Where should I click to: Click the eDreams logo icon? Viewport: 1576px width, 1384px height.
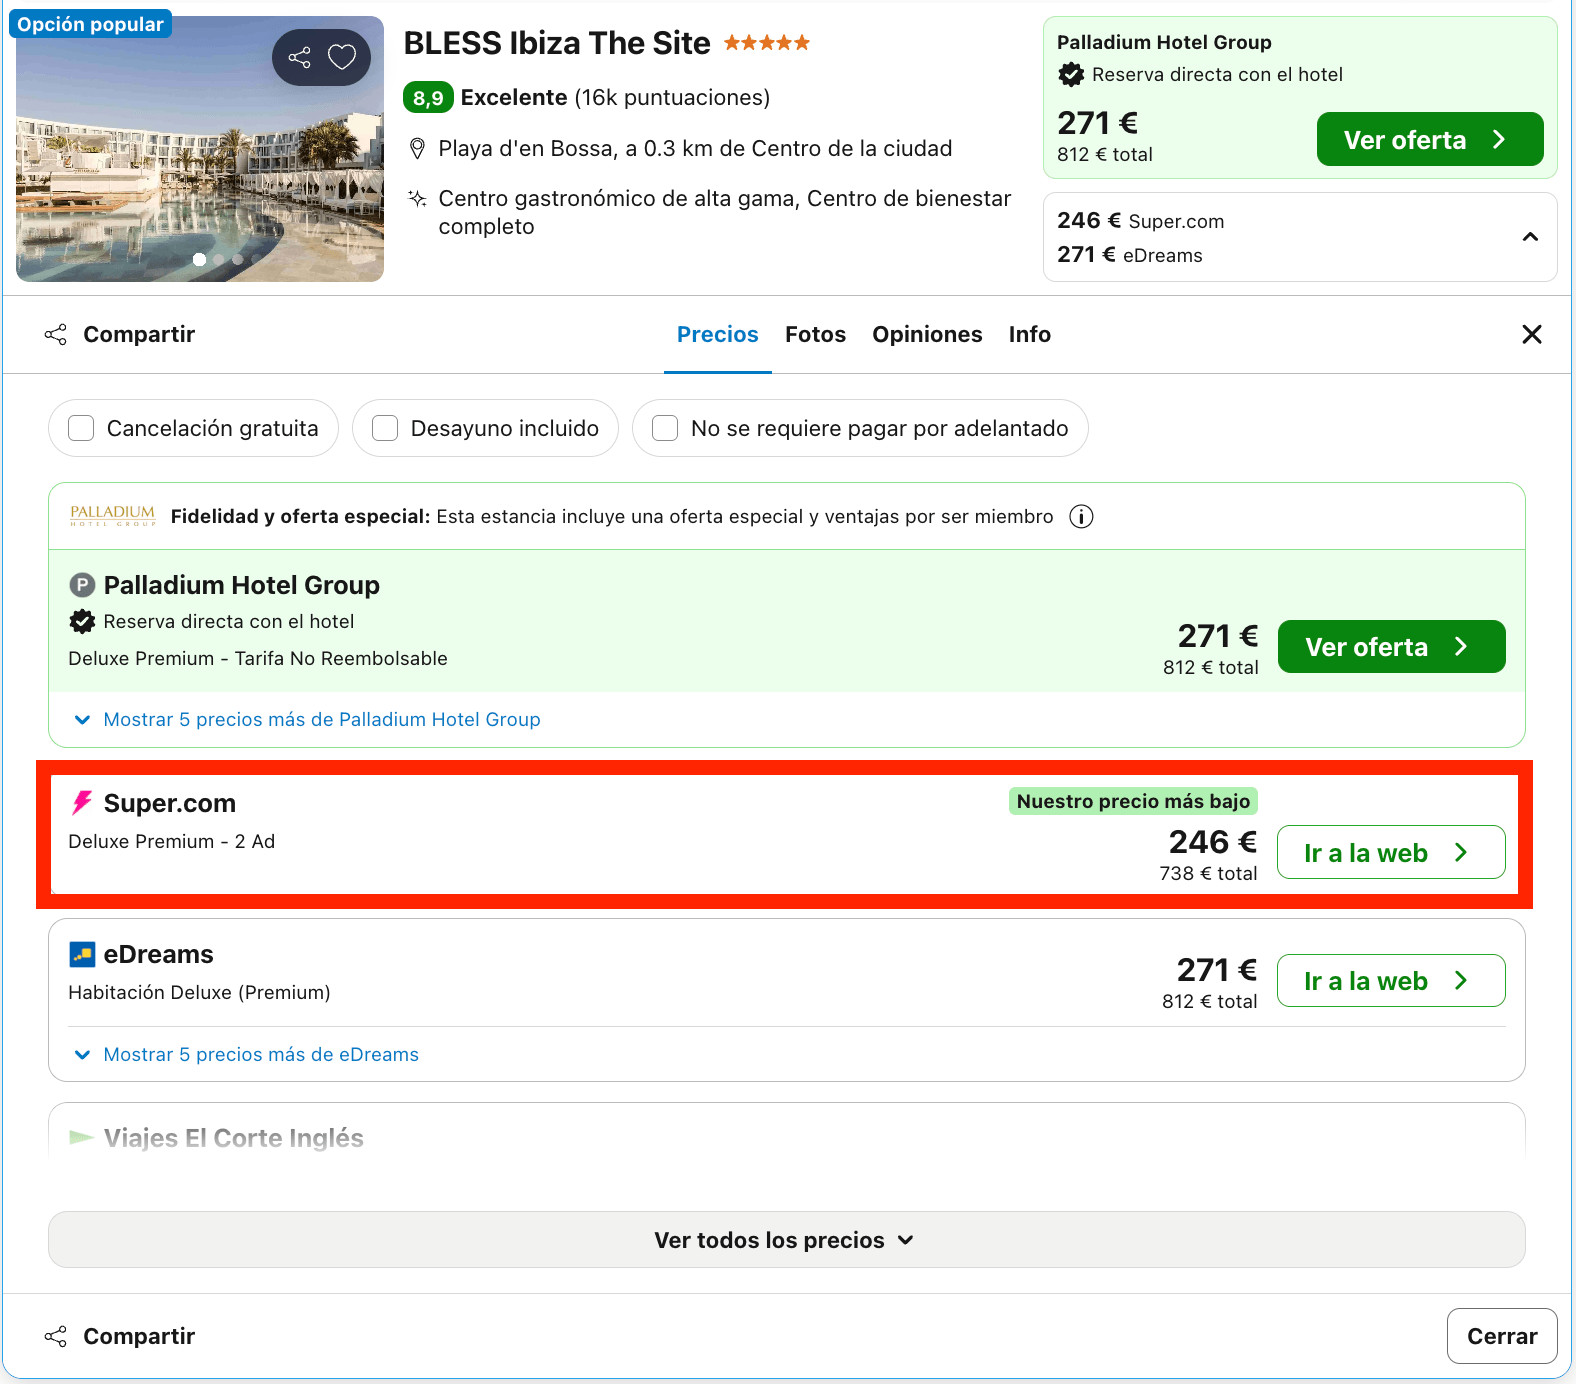82,954
